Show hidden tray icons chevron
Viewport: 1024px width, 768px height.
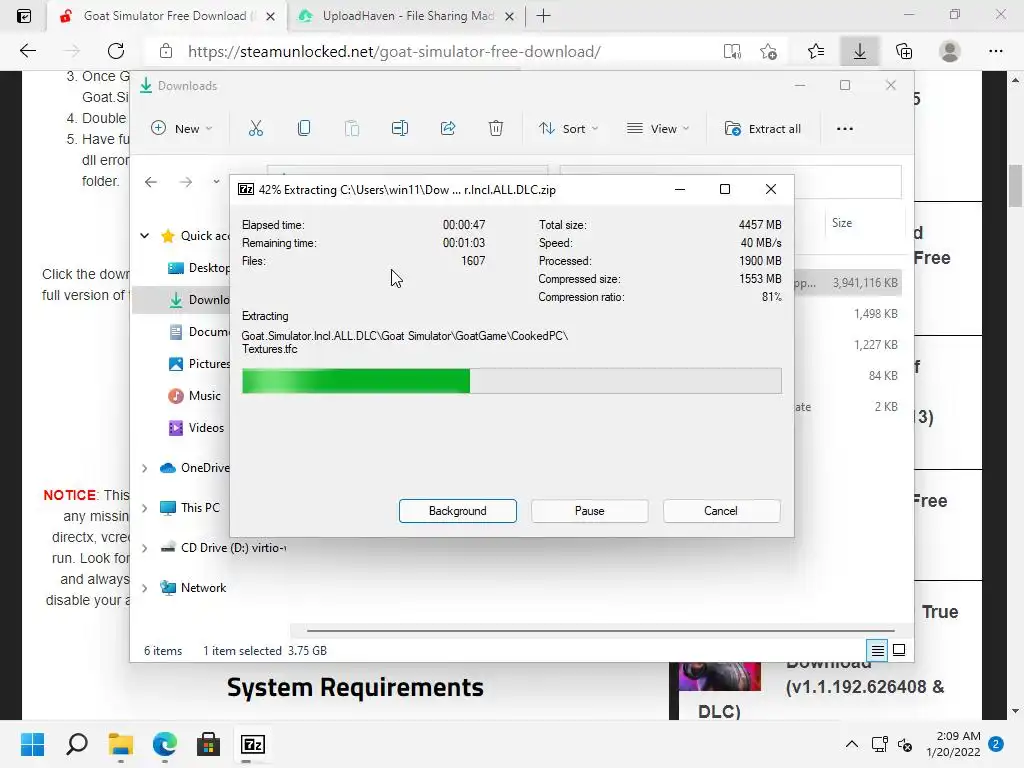(852, 744)
